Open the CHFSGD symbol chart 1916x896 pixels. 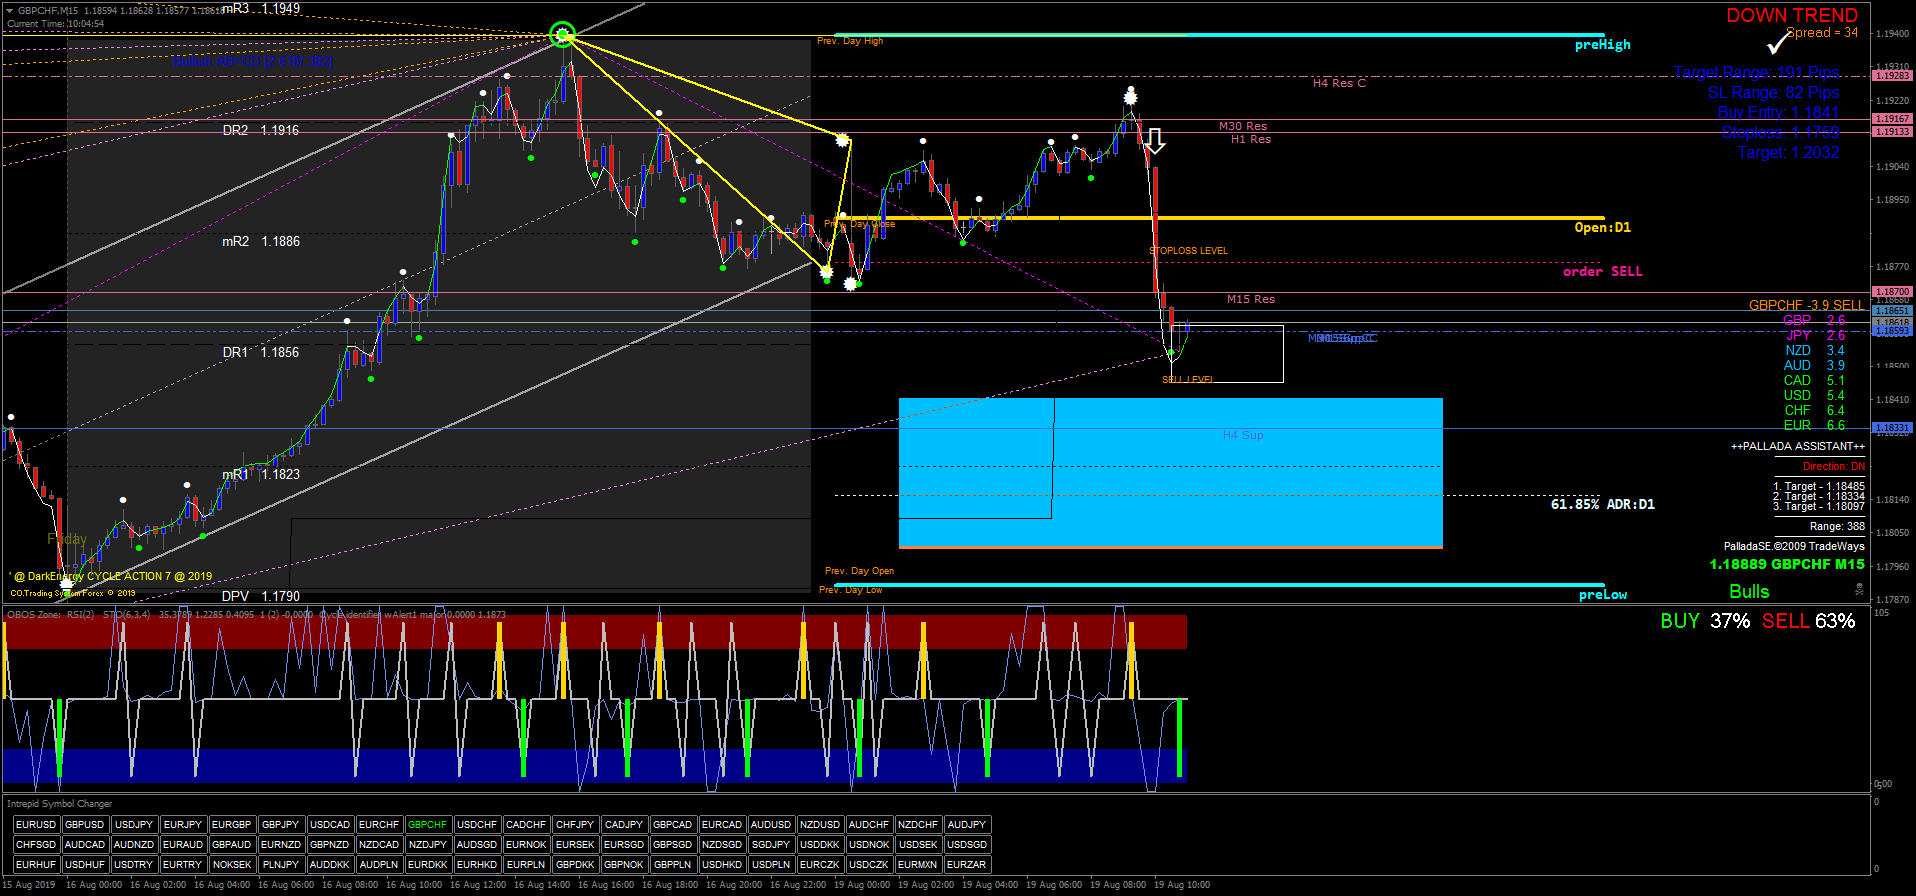coord(36,845)
